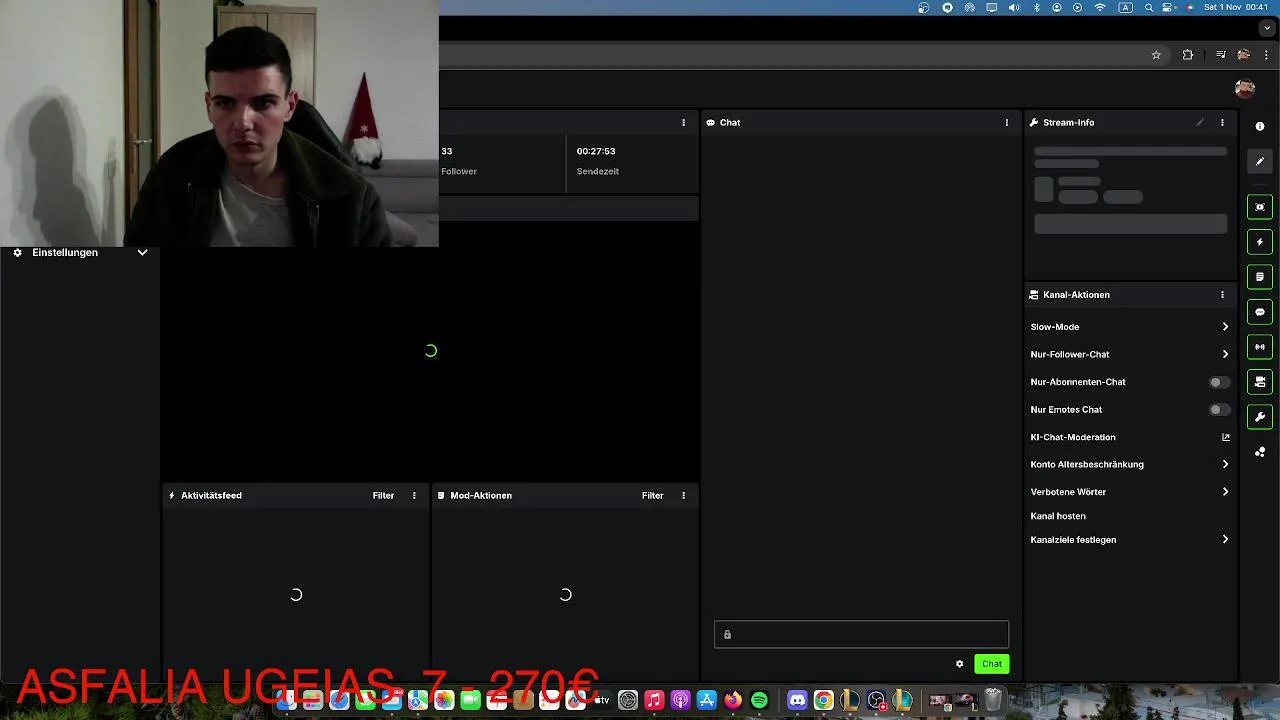The image size is (1280, 720).
Task: Open Mod-Aktionen panel three-dot menu
Action: tap(684, 495)
